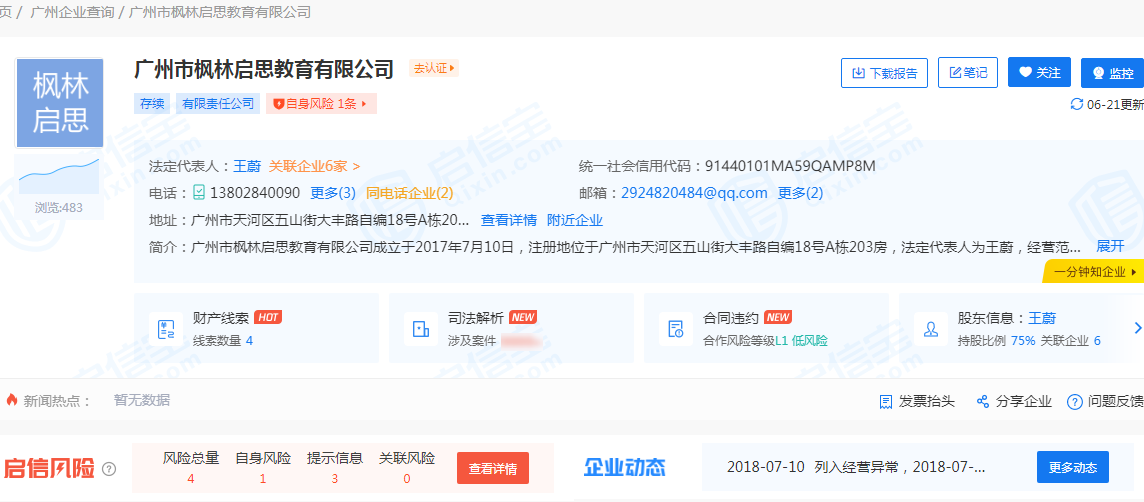Viewport: 1144px width, 502px height.
Task: Open 关联企业6家 link
Action: pyautogui.click(x=314, y=166)
